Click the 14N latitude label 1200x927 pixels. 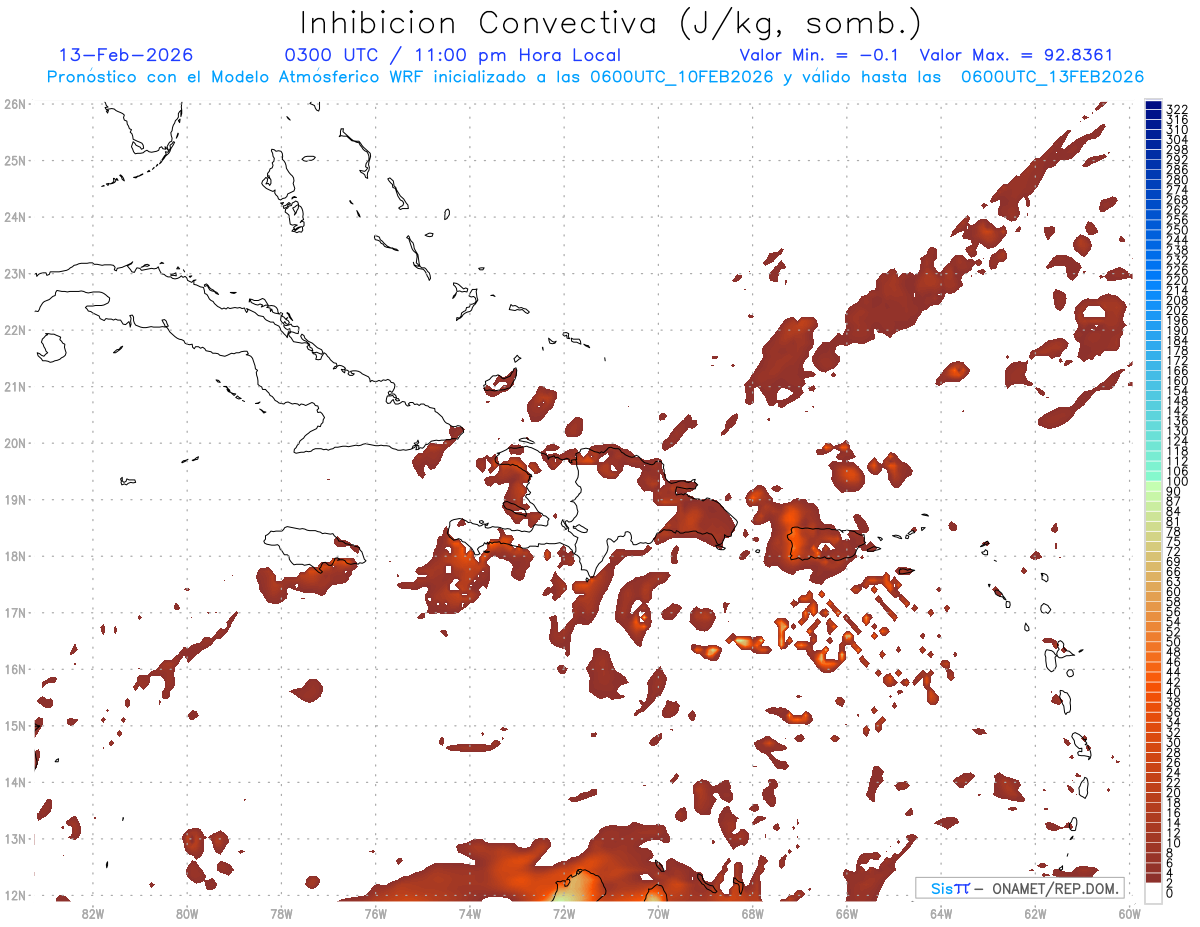coord(15,782)
